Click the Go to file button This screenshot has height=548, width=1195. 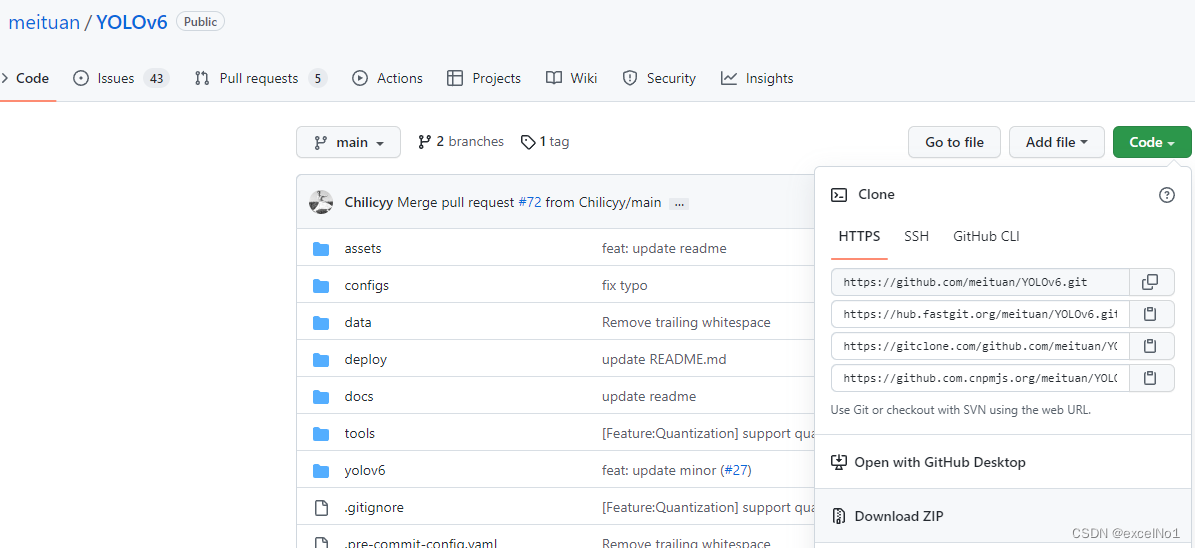click(954, 142)
